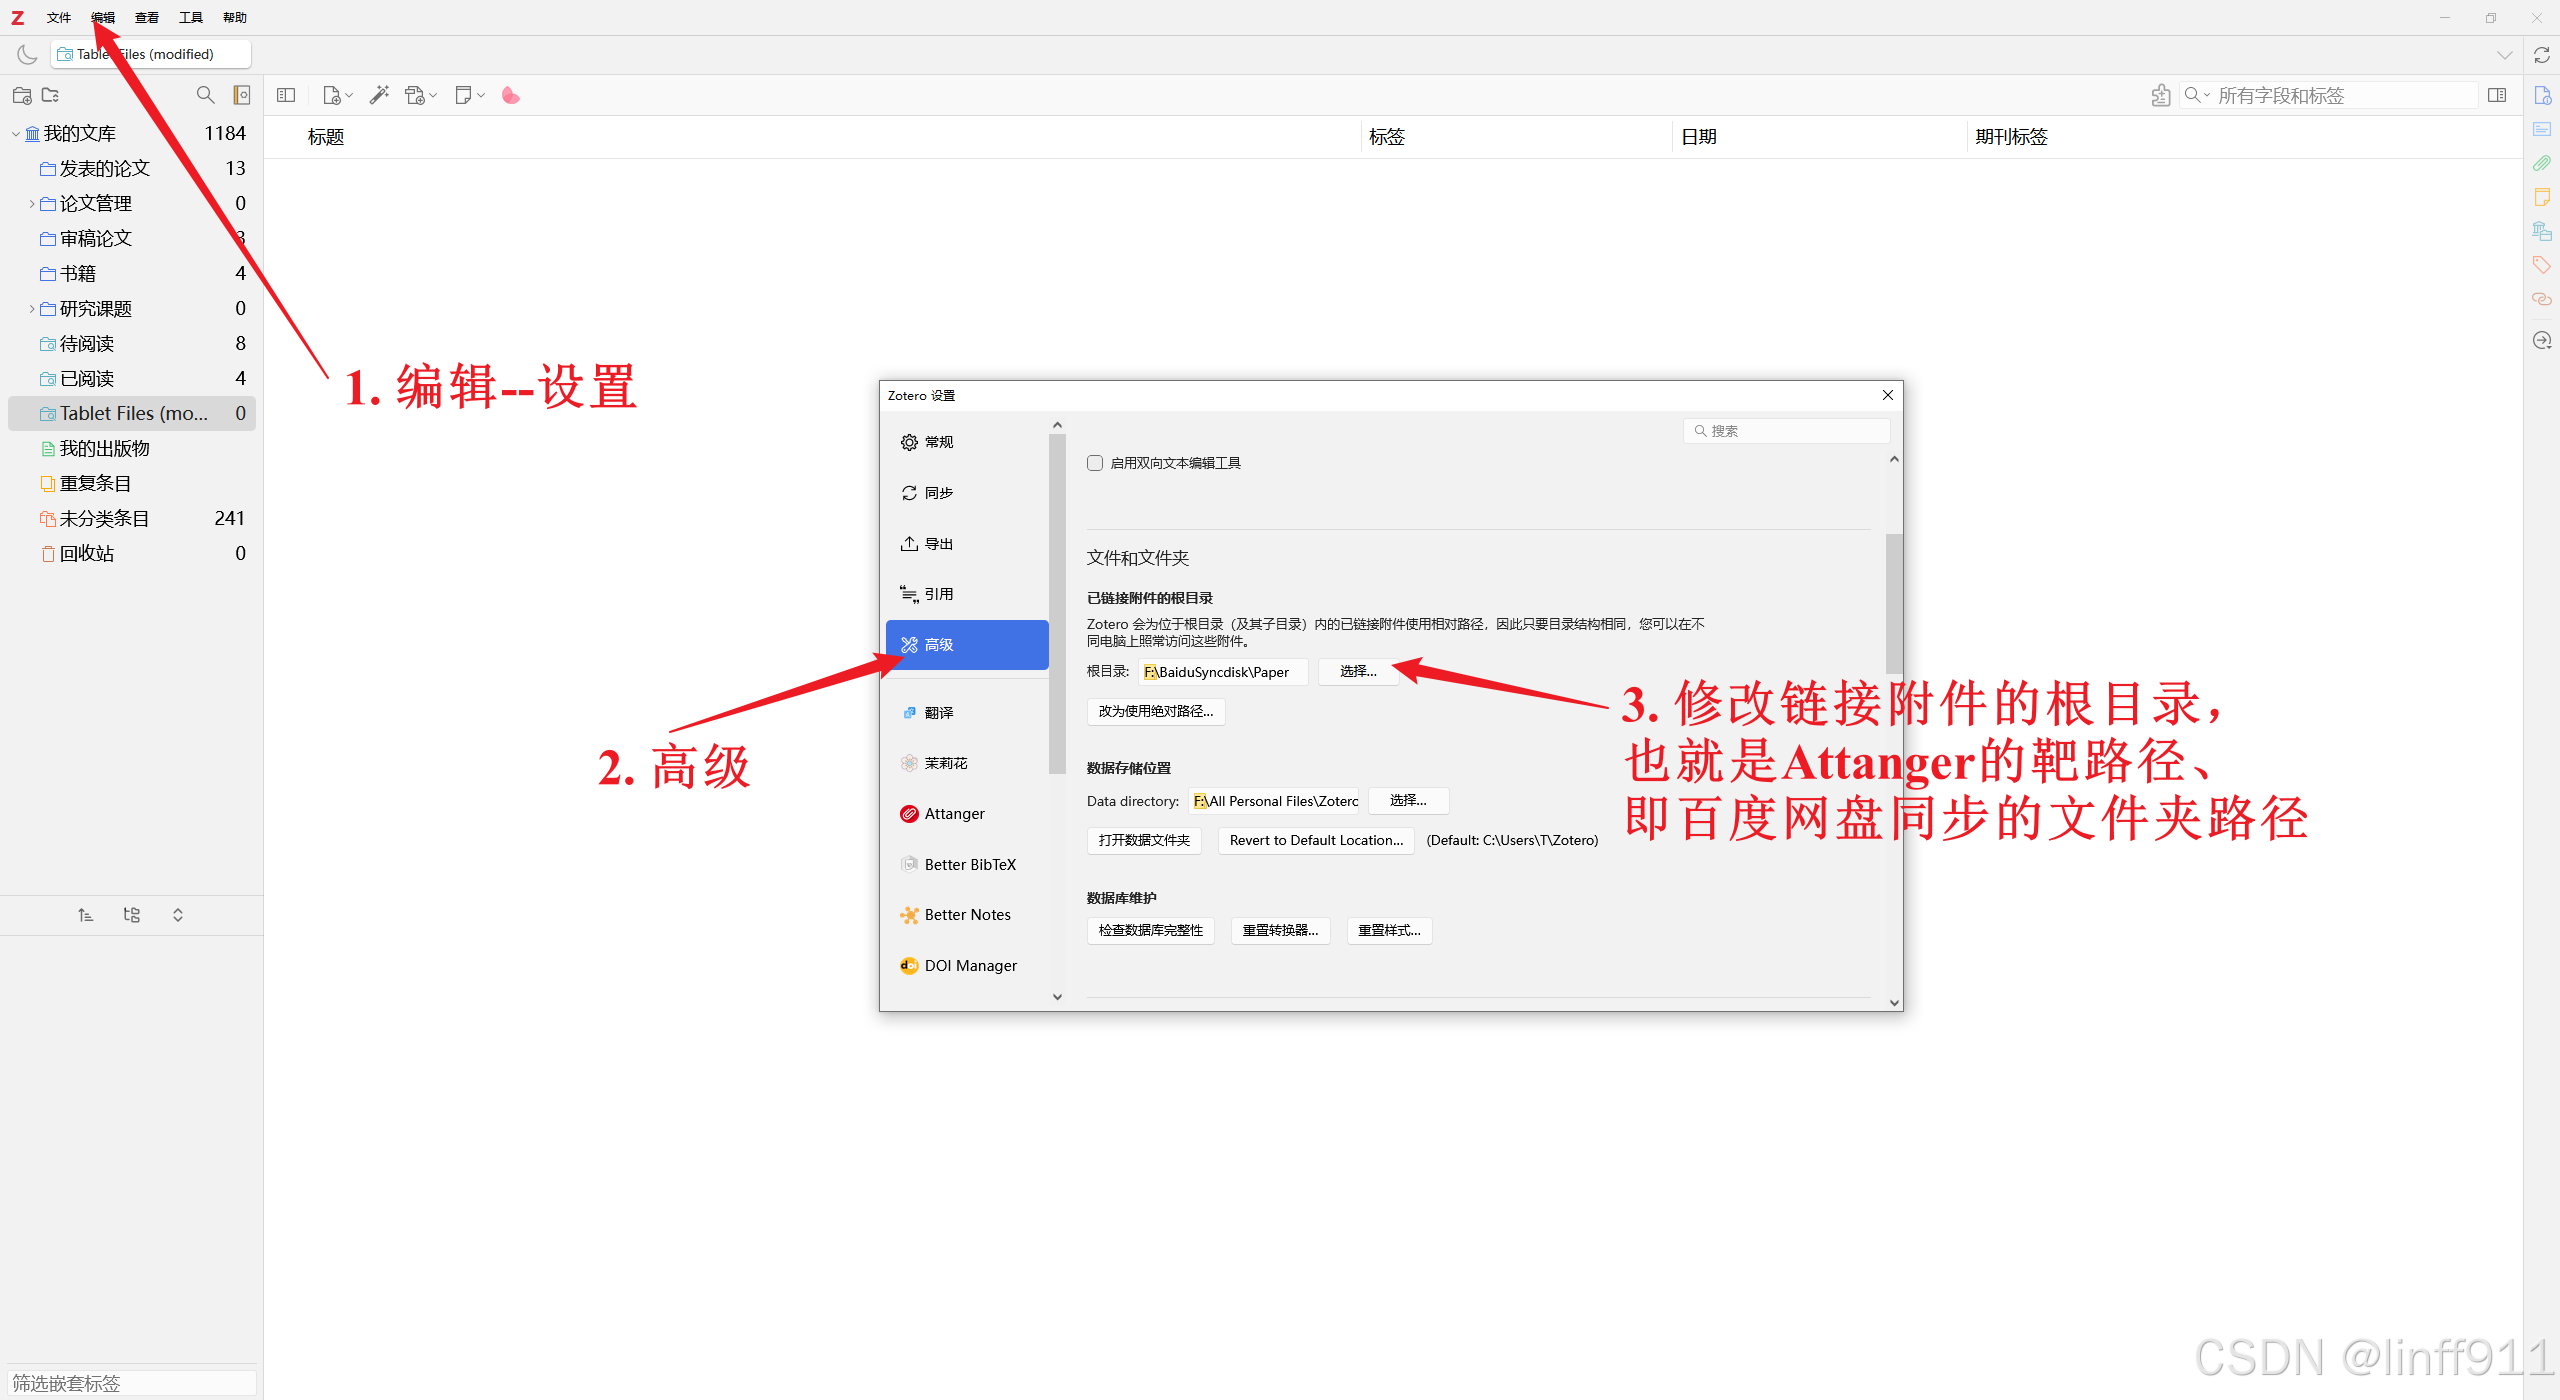Open the Better Notes settings pane
The width and height of the screenshot is (2560, 1400).
tap(967, 915)
